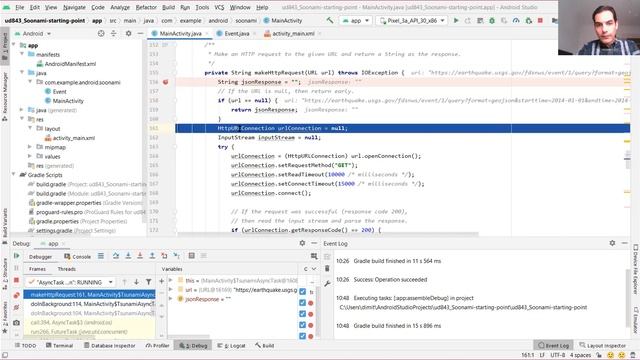Viewport: 640px width, 360px height.
Task: Click Show Execution Point lines icon
Action: [x=101, y=256]
